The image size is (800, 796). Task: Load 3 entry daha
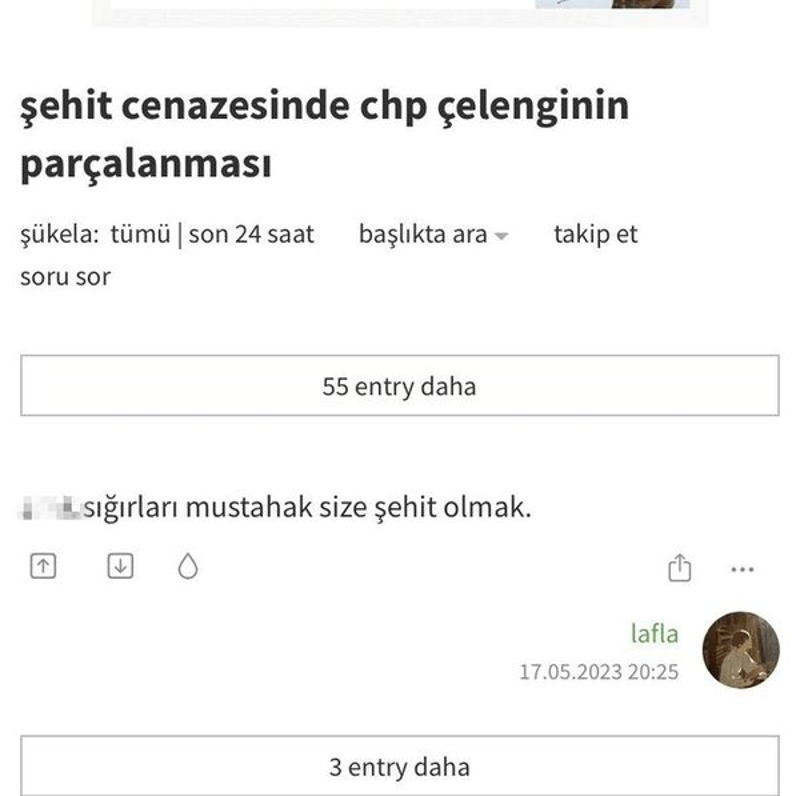(400, 767)
